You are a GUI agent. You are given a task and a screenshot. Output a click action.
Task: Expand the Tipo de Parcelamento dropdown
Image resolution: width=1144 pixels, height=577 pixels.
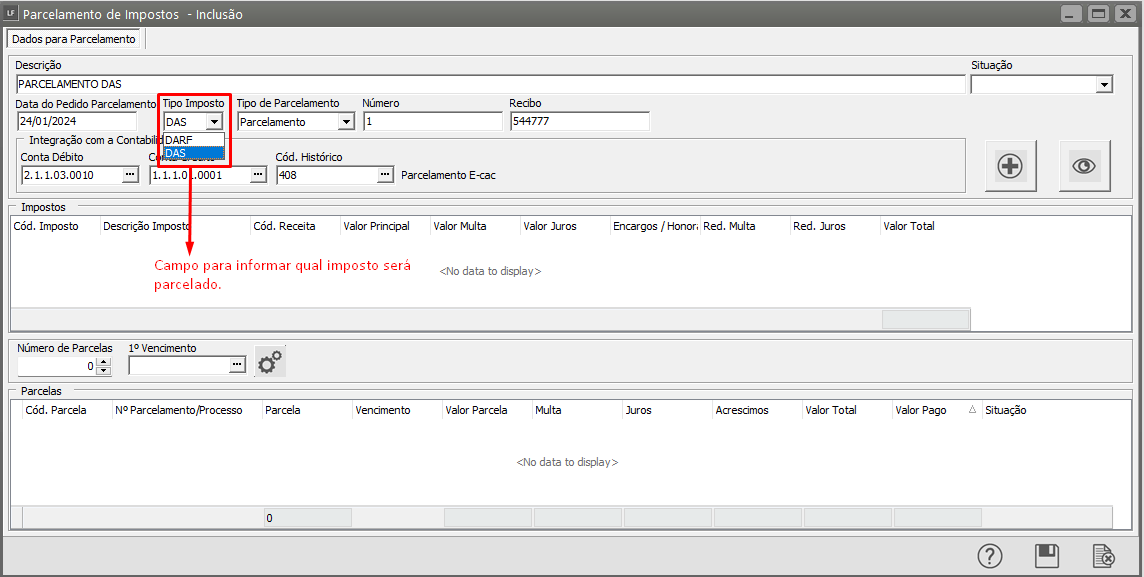point(346,122)
